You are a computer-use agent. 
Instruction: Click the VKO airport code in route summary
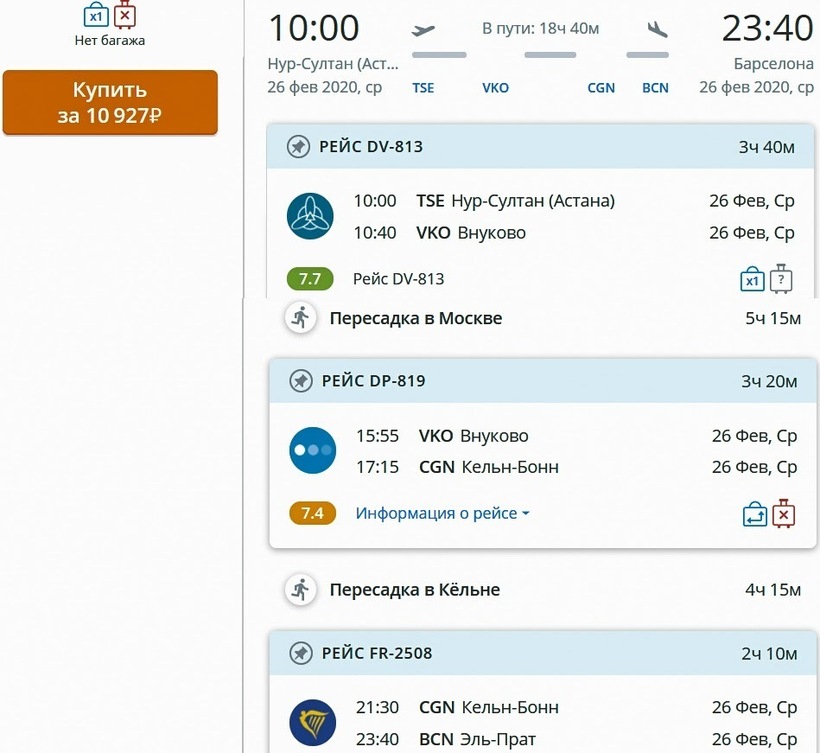(x=495, y=88)
